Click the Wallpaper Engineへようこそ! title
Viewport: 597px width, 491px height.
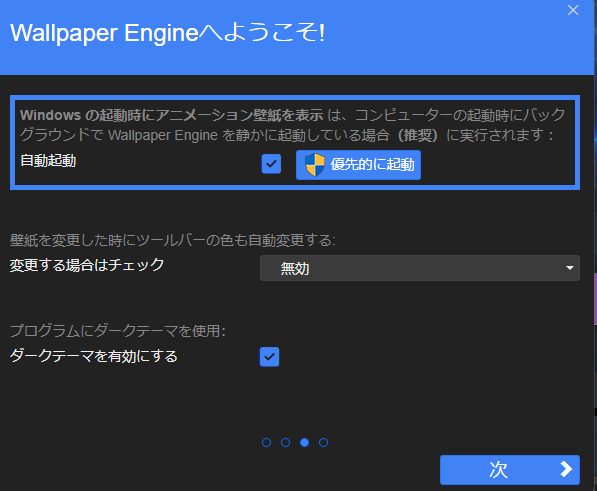click(x=168, y=33)
